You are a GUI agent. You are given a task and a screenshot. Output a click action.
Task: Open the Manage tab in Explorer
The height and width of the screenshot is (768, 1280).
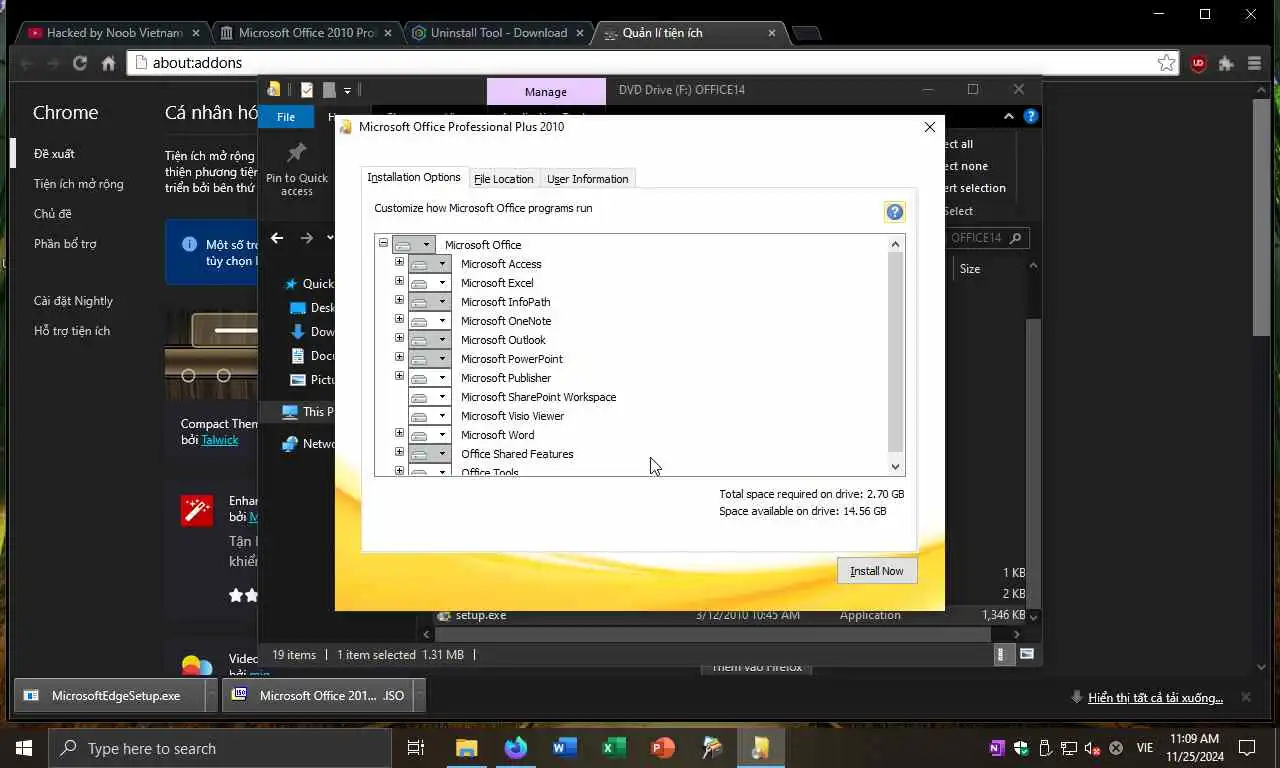(546, 91)
